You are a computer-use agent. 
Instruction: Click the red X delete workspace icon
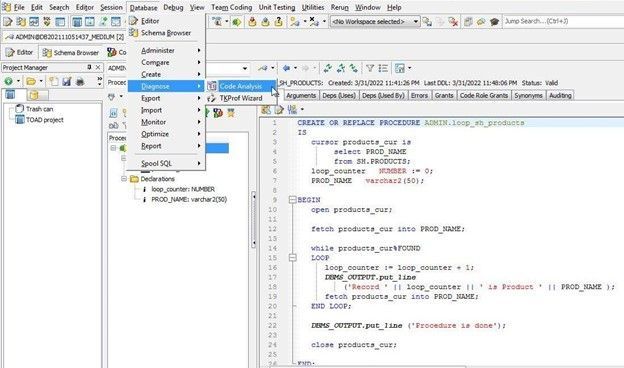453,21
